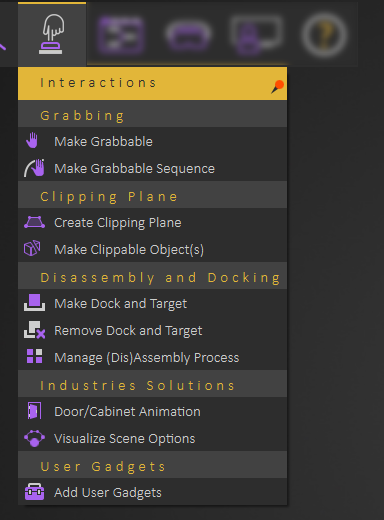Click the Make Dock and Target icon
Viewport: 384px width, 520px height.
[x=34, y=303]
